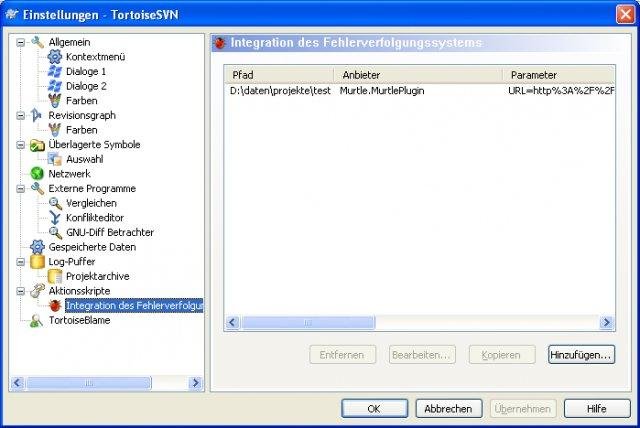640x428 pixels.
Task: Click the icon beside Auswahl
Action: [x=55, y=159]
